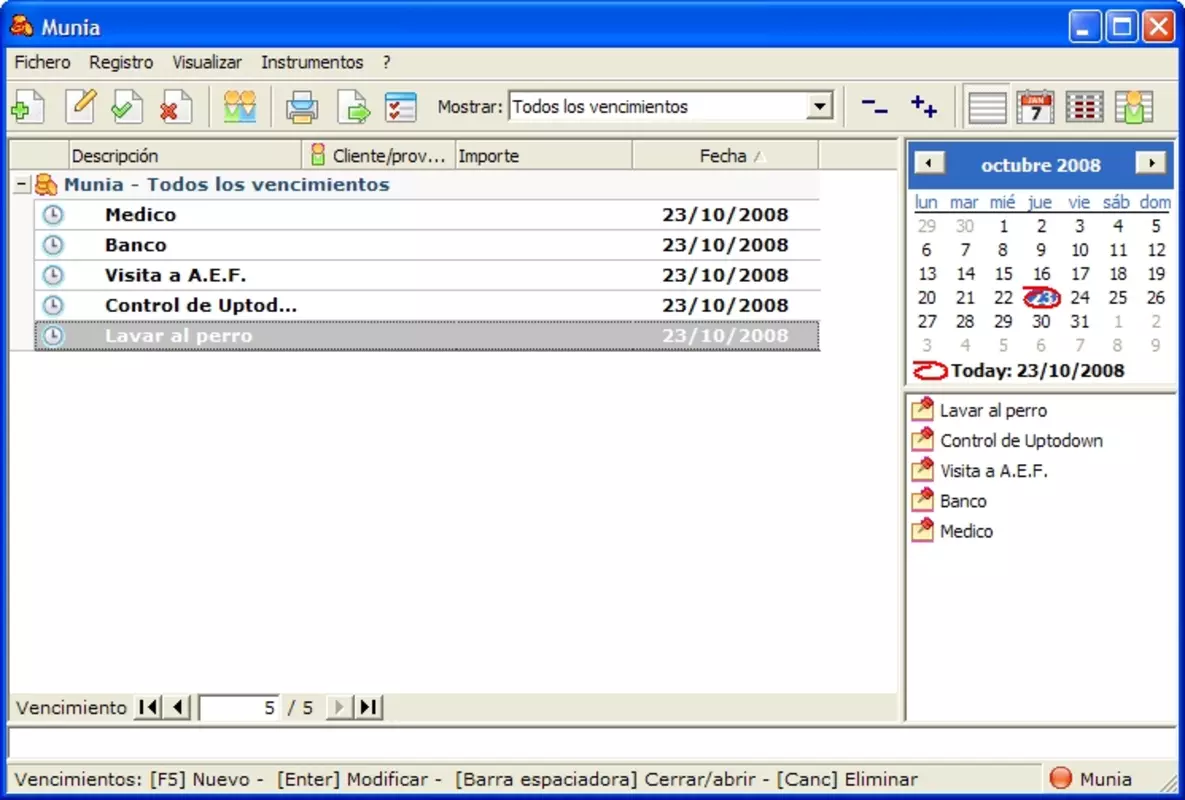Click the Munia coins icon in tree header
Screen dimensions: 1185x800
[46, 184]
